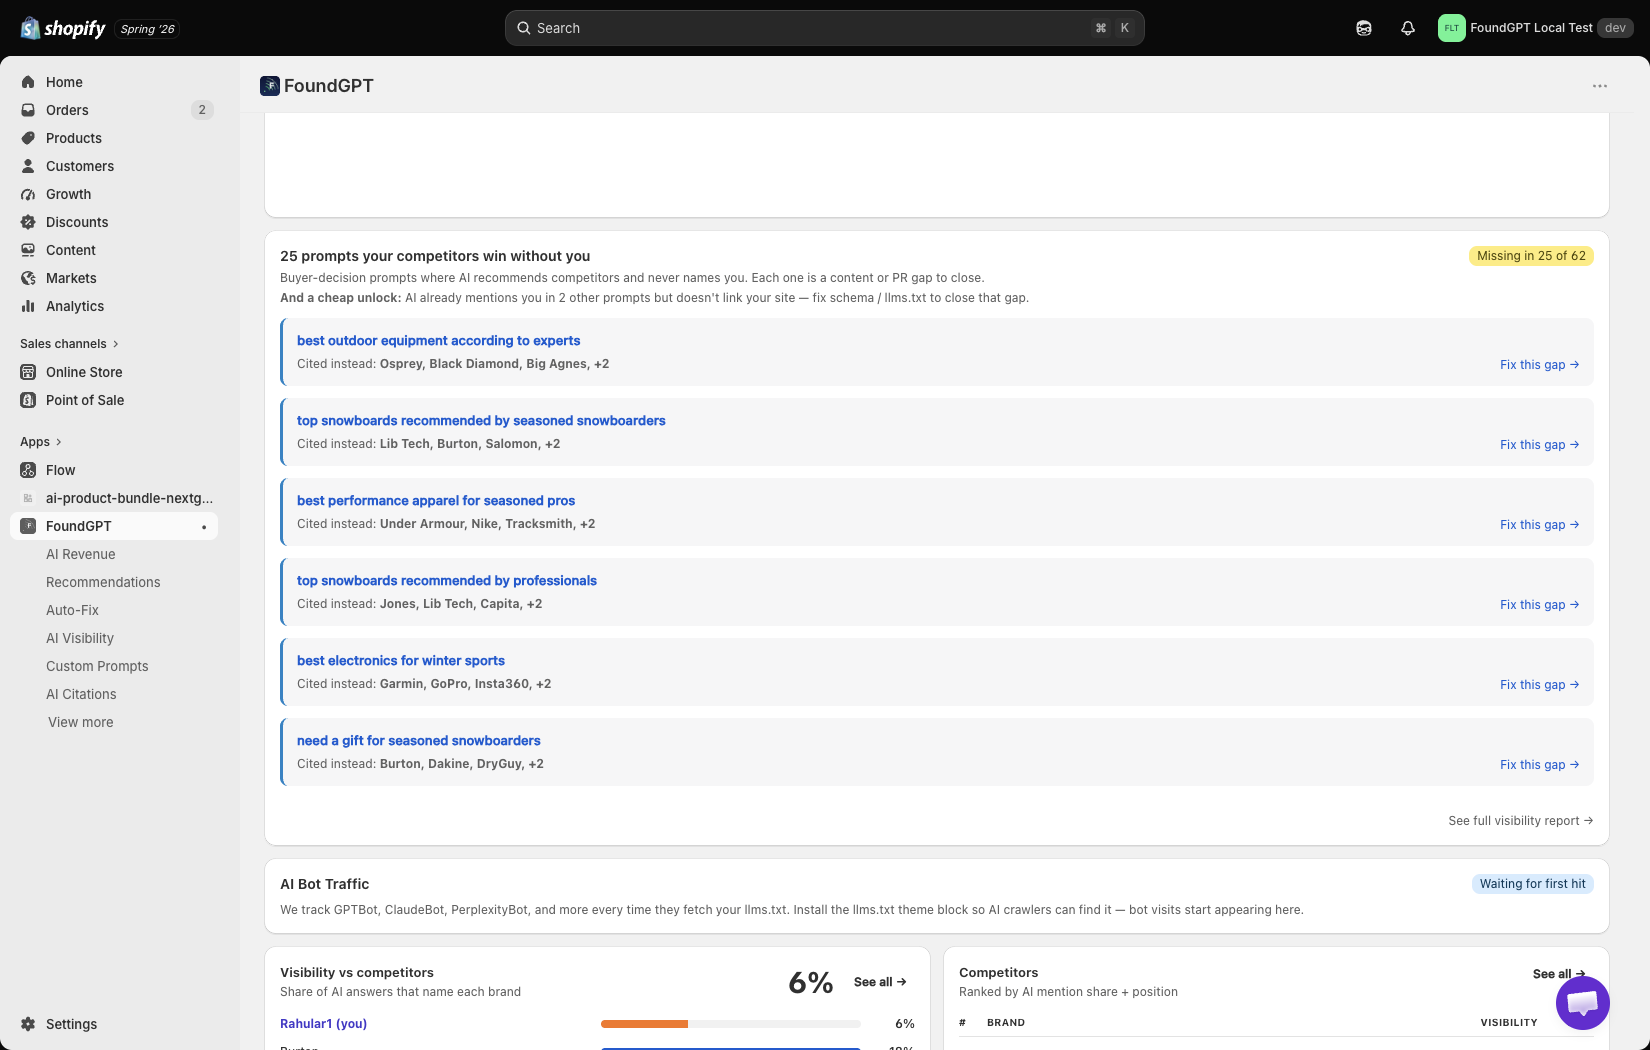The height and width of the screenshot is (1050, 1650).
Task: Click the Settings gear icon
Action: point(28,1024)
